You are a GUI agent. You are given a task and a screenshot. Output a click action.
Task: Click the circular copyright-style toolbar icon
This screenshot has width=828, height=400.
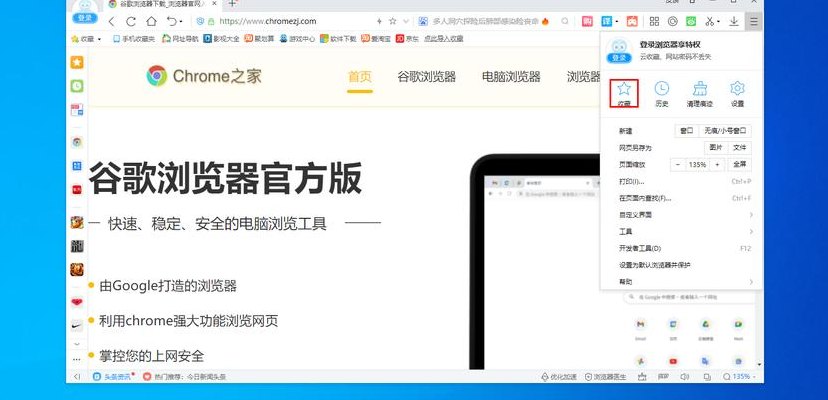tap(673, 21)
